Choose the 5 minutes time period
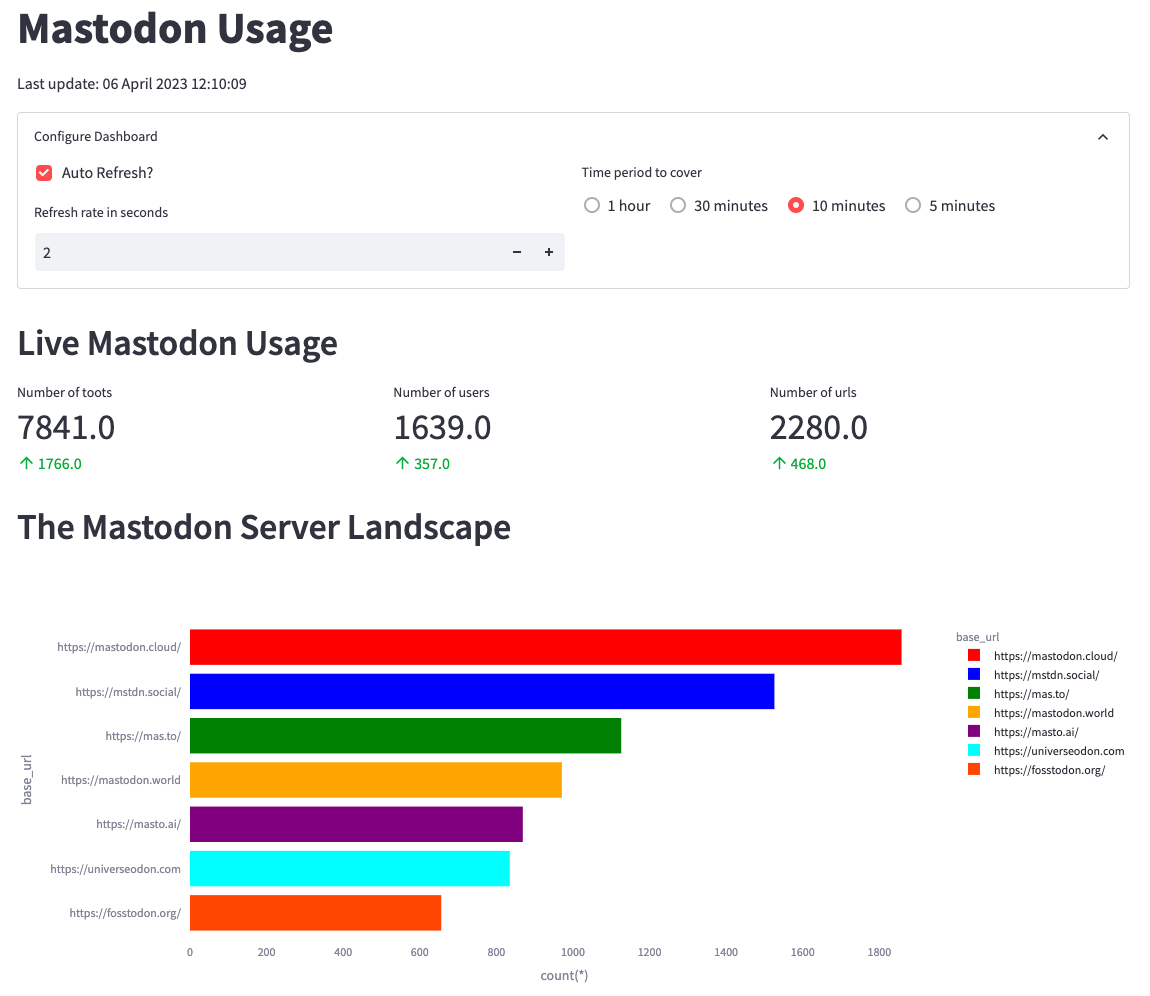The image size is (1150, 996). coord(913,205)
